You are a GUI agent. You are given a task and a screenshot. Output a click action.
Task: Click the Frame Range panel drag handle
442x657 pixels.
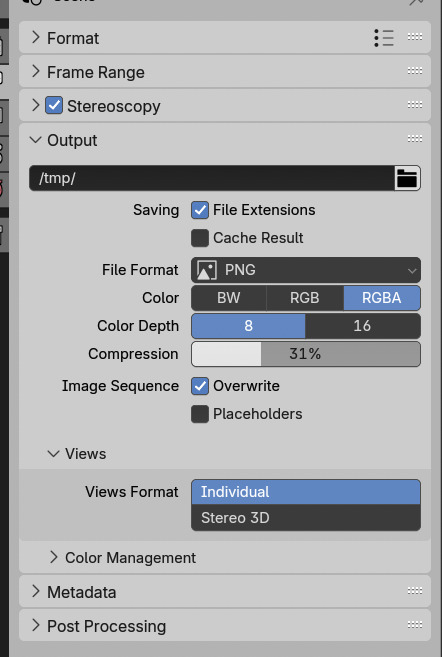pyautogui.click(x=414, y=71)
